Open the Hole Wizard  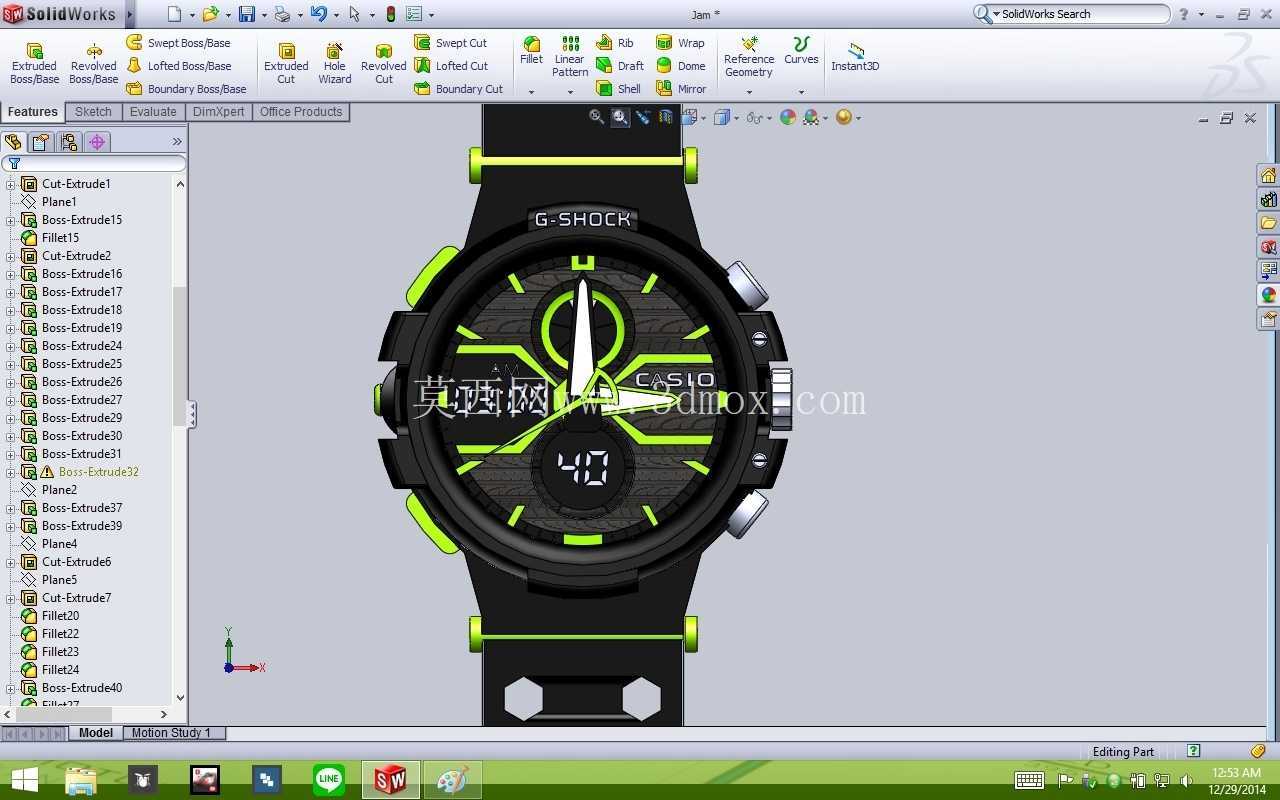(335, 63)
